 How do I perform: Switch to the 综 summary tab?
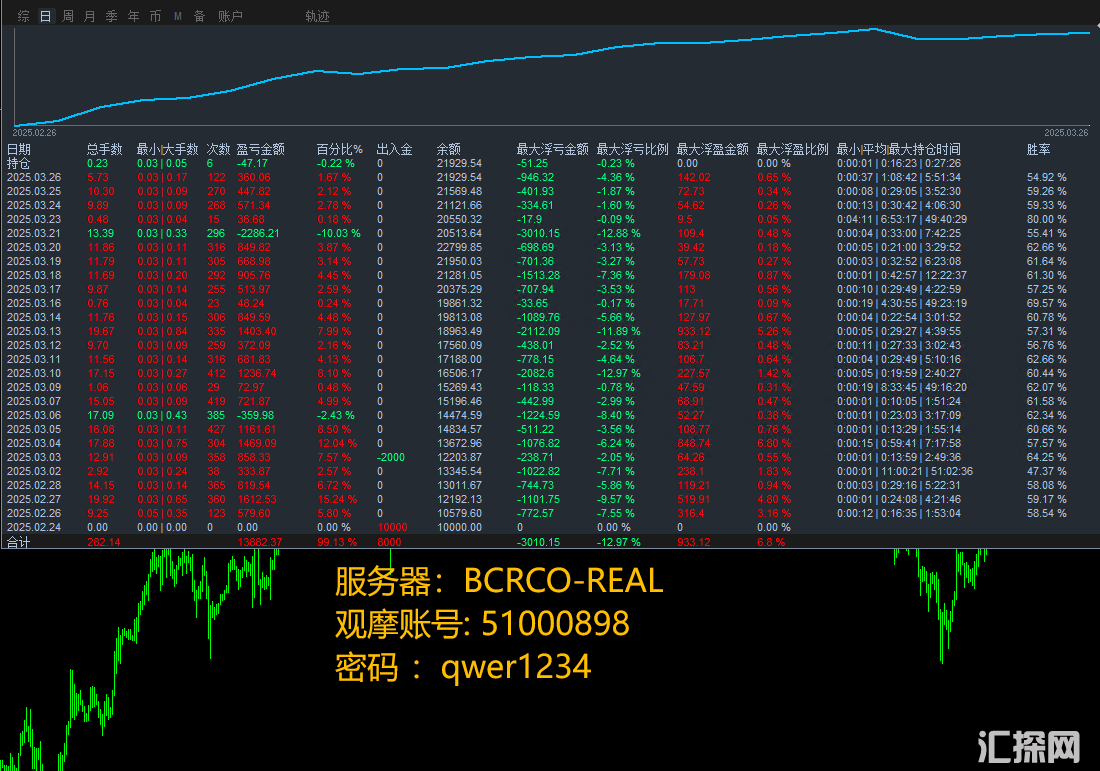(x=24, y=16)
